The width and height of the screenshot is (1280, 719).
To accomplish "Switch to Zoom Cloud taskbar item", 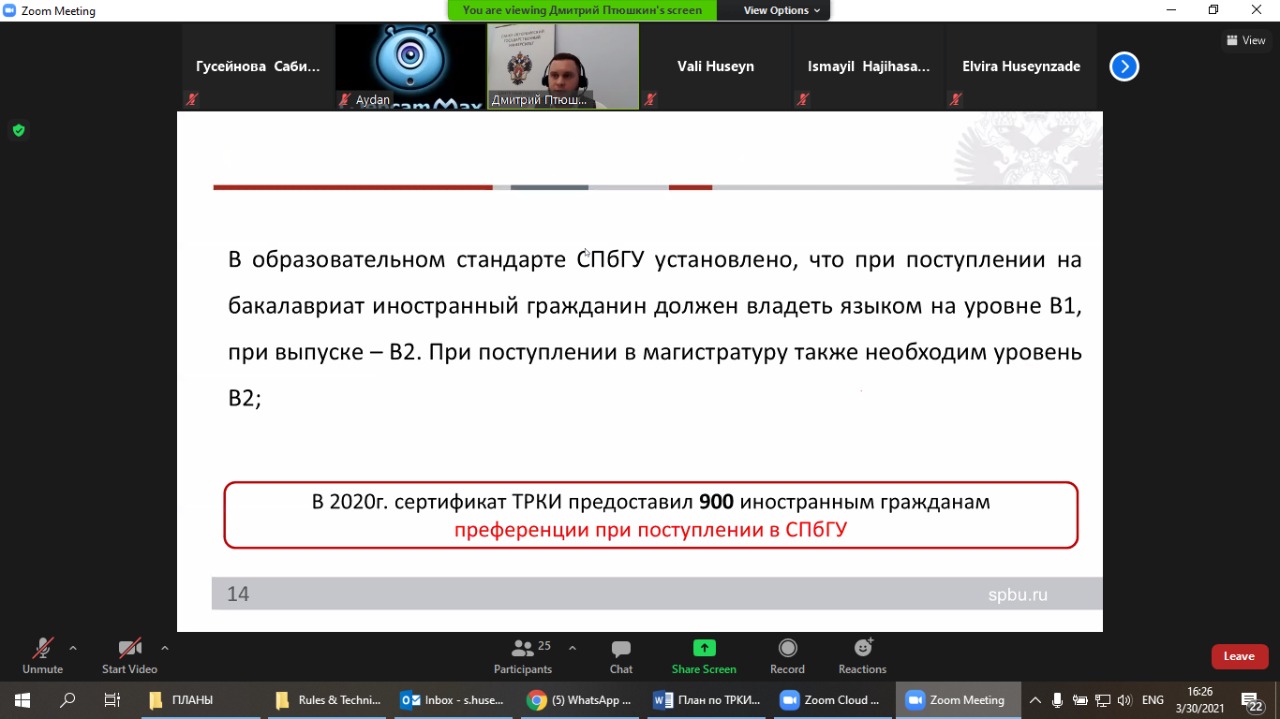I will pos(833,700).
